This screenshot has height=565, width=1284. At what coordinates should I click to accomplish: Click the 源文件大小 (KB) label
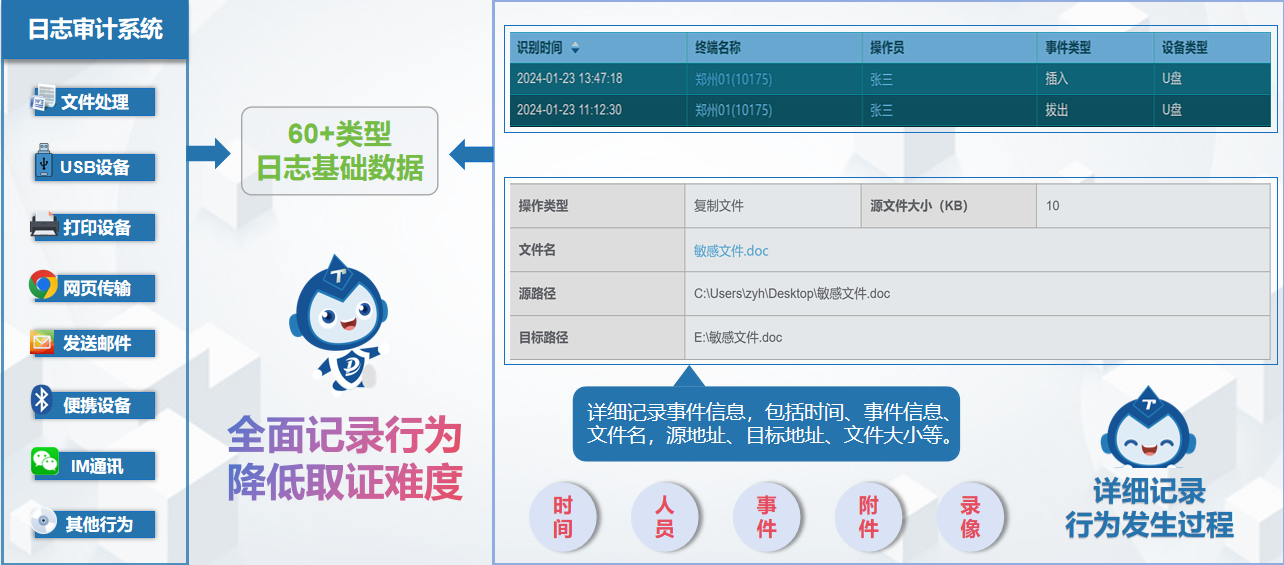(x=919, y=206)
